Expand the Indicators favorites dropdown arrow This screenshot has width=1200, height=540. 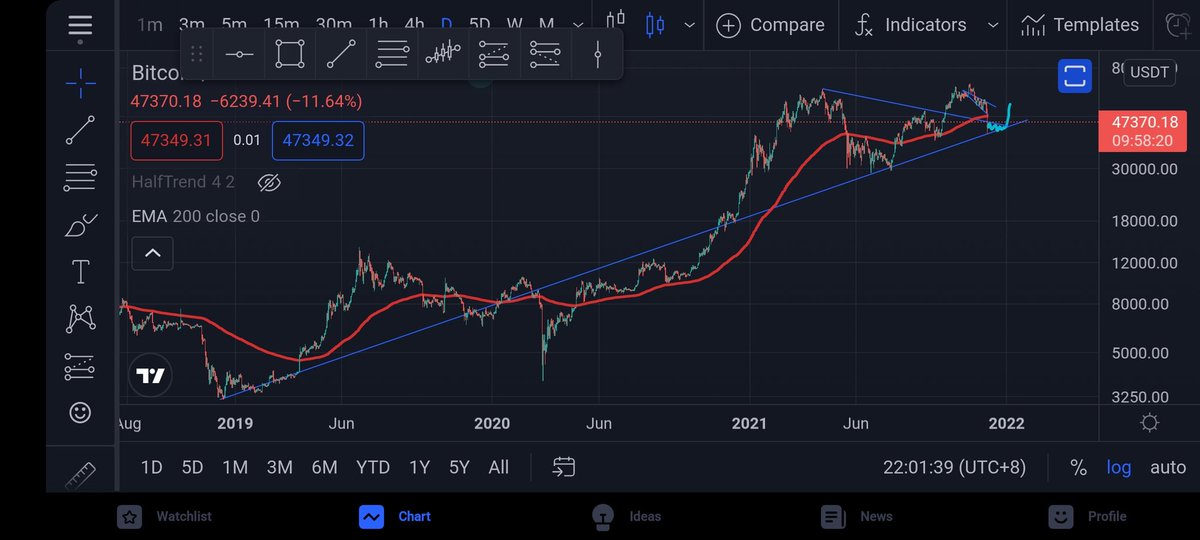tap(992, 24)
